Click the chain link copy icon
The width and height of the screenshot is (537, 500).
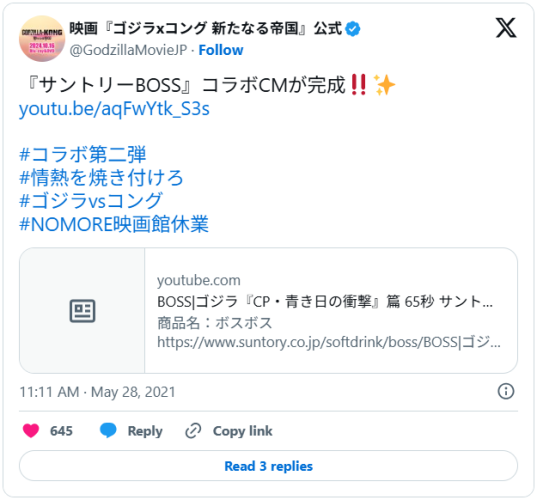tap(193, 431)
